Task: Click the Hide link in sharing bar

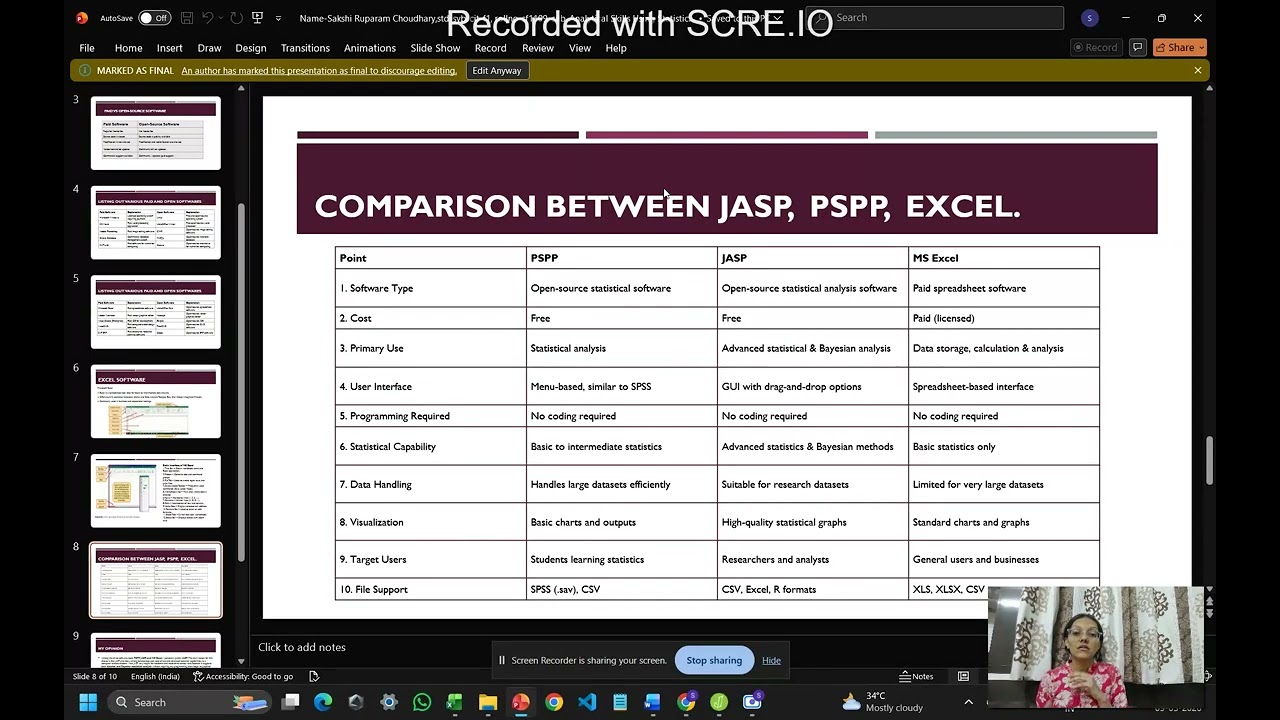Action: [771, 660]
